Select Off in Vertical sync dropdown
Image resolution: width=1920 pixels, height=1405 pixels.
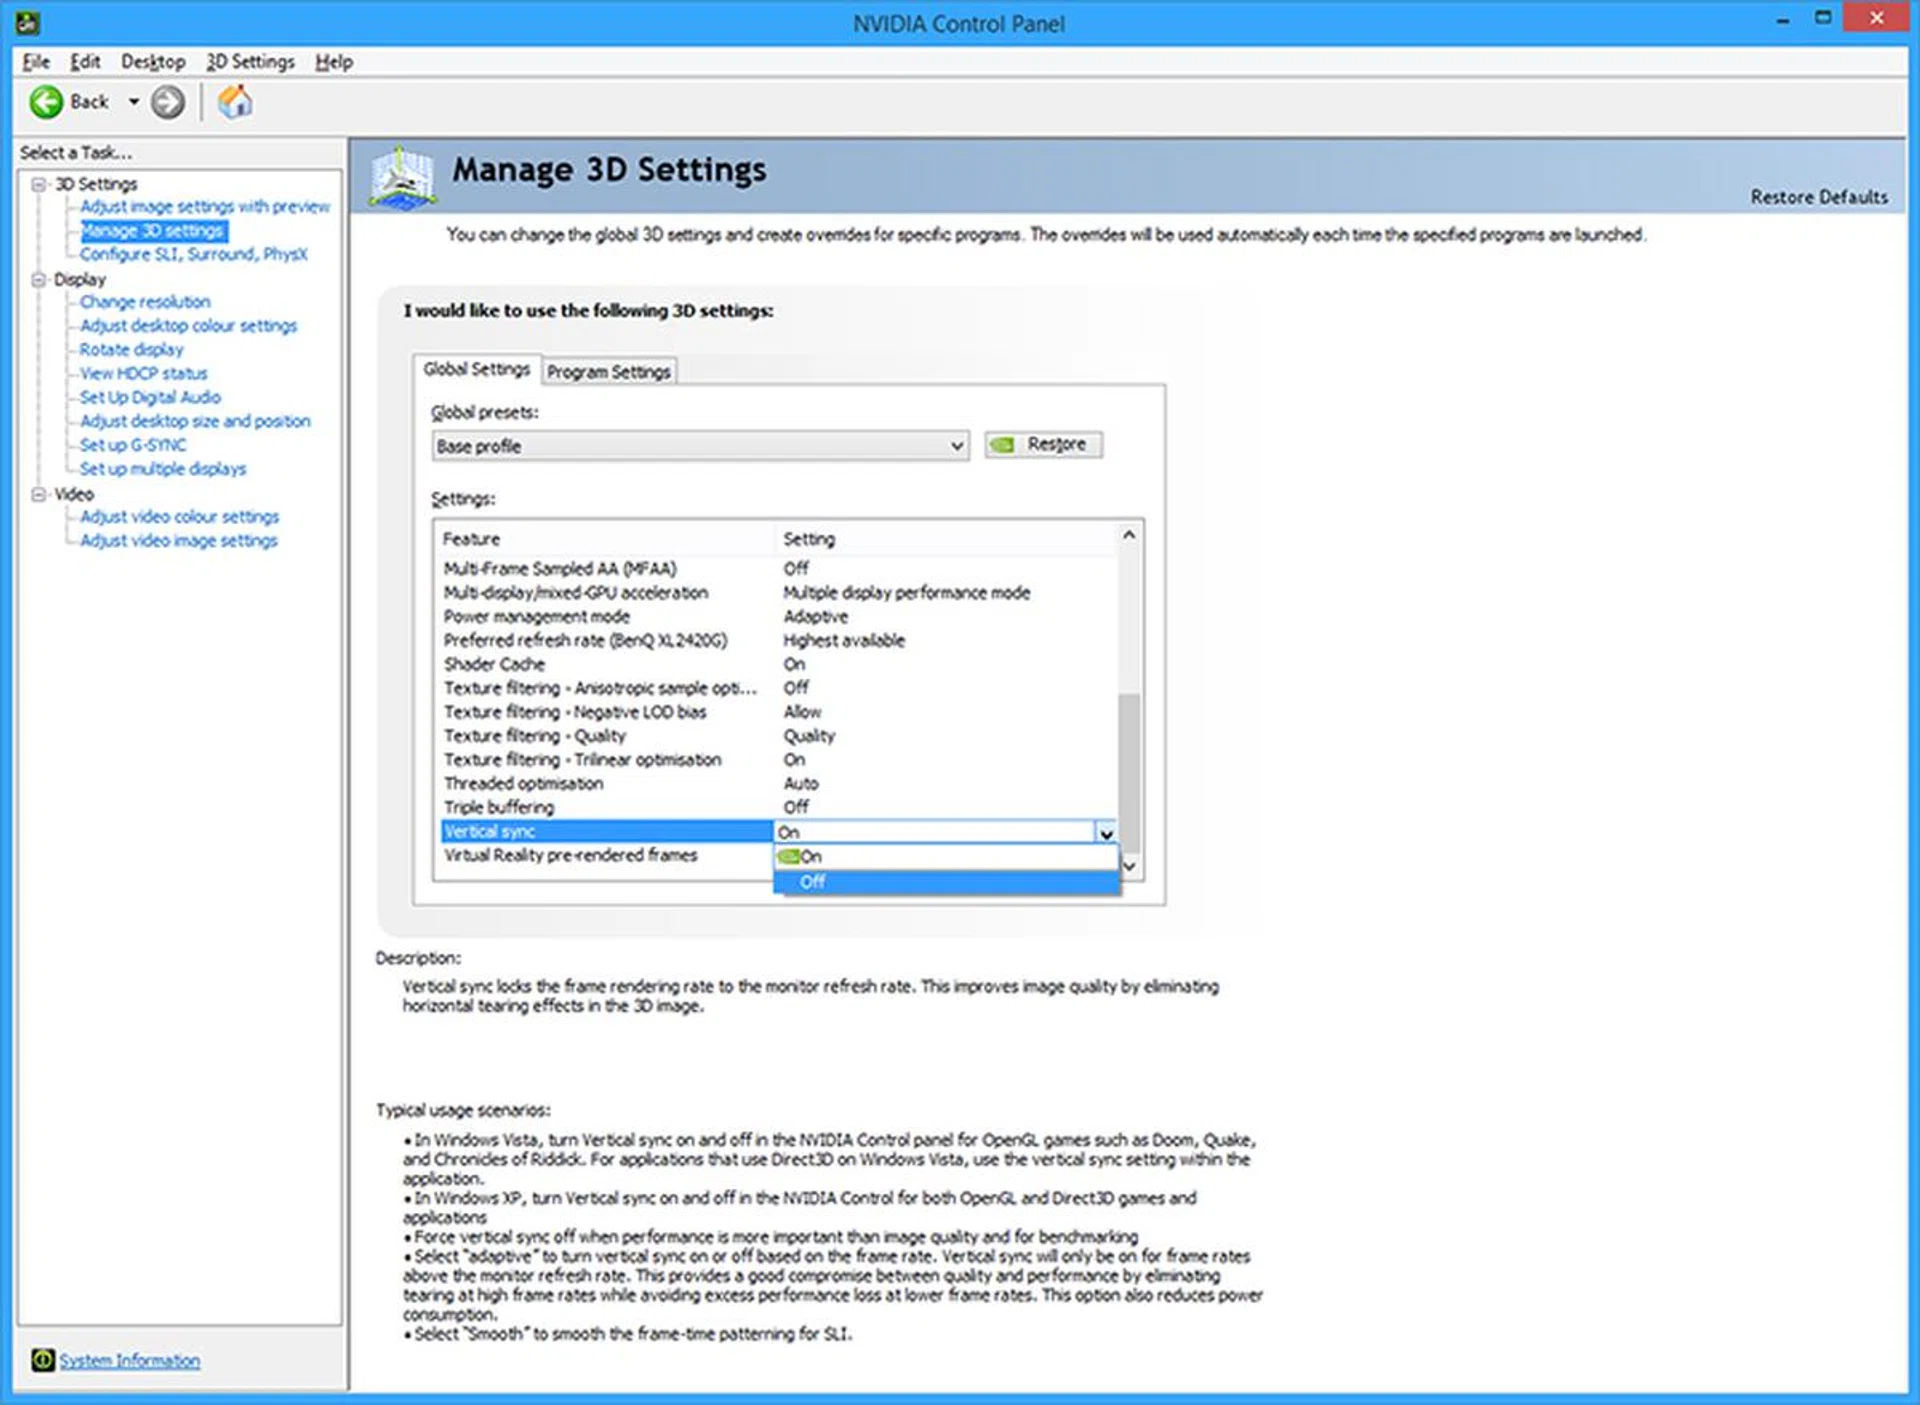[x=812, y=882]
